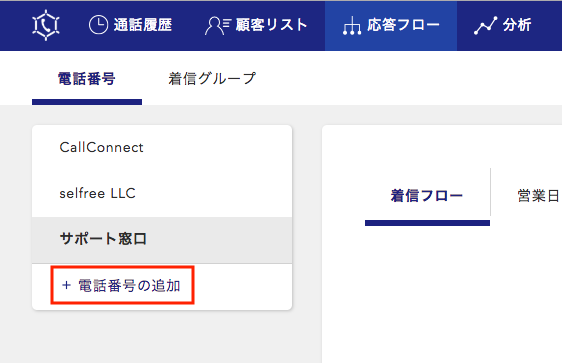Click the flow tree icon beside 応答フロー

pos(352,26)
